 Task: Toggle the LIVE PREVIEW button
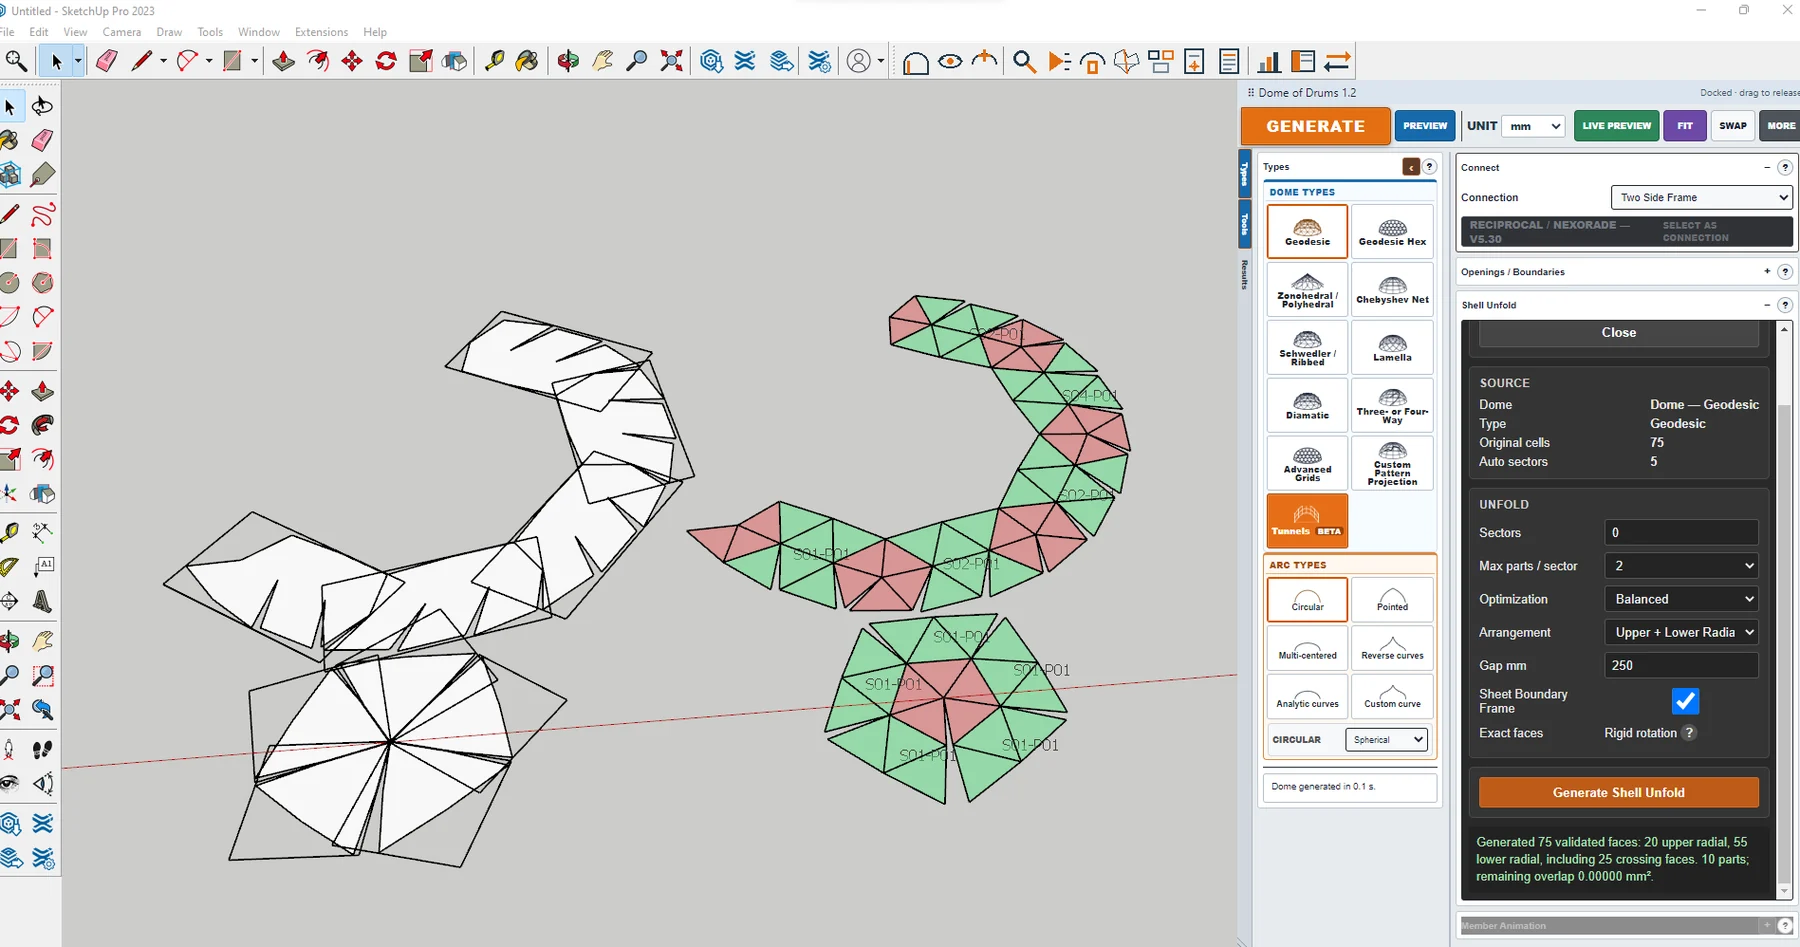1616,126
